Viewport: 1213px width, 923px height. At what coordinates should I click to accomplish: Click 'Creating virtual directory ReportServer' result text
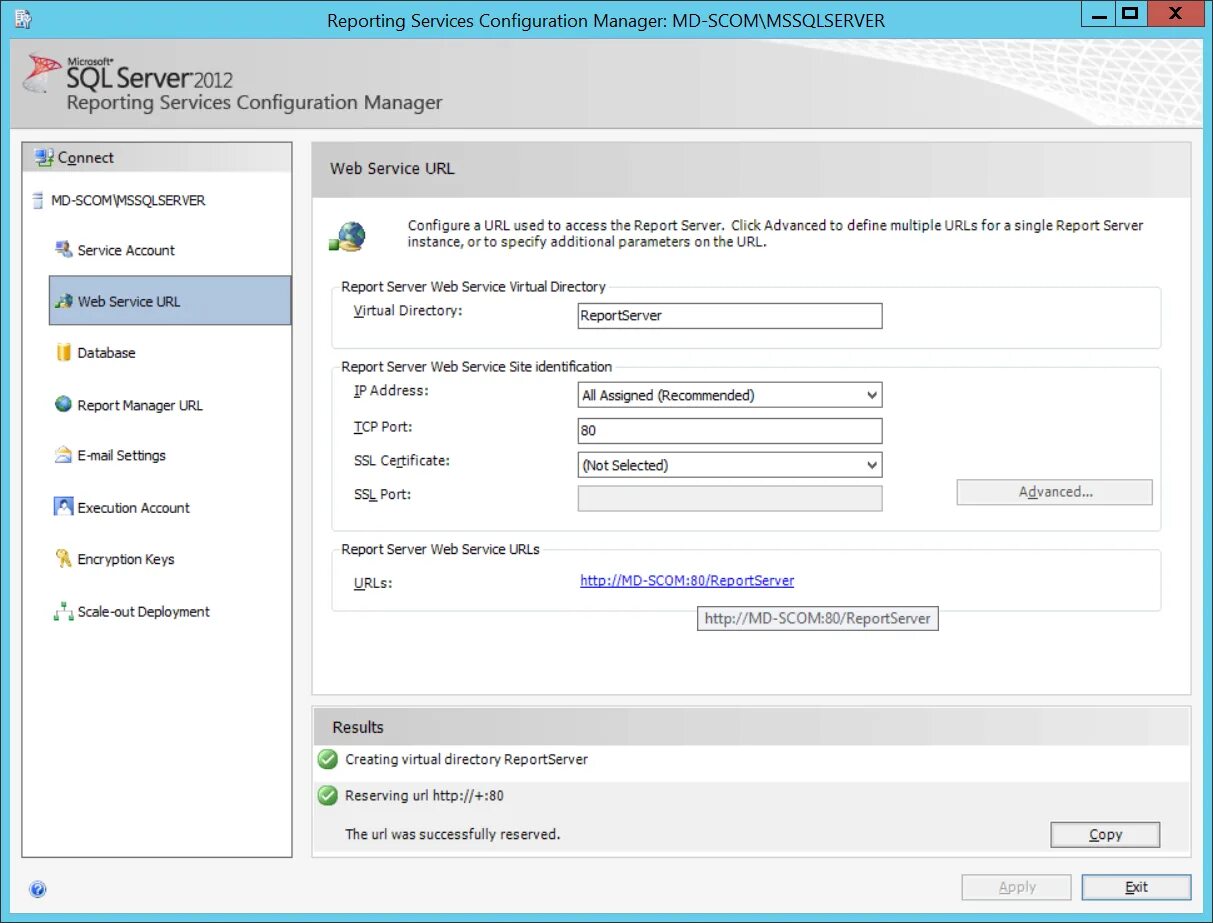click(x=466, y=759)
